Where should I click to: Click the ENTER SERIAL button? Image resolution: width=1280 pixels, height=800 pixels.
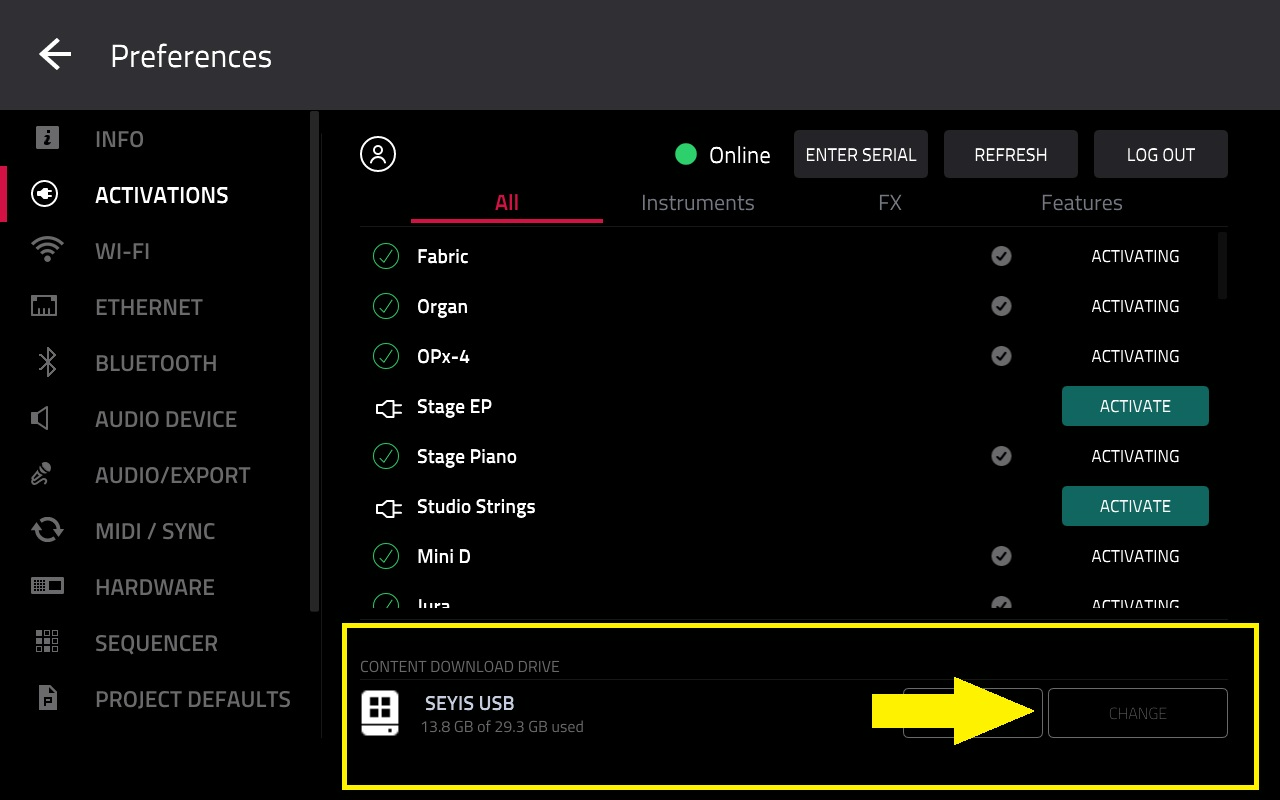point(861,154)
